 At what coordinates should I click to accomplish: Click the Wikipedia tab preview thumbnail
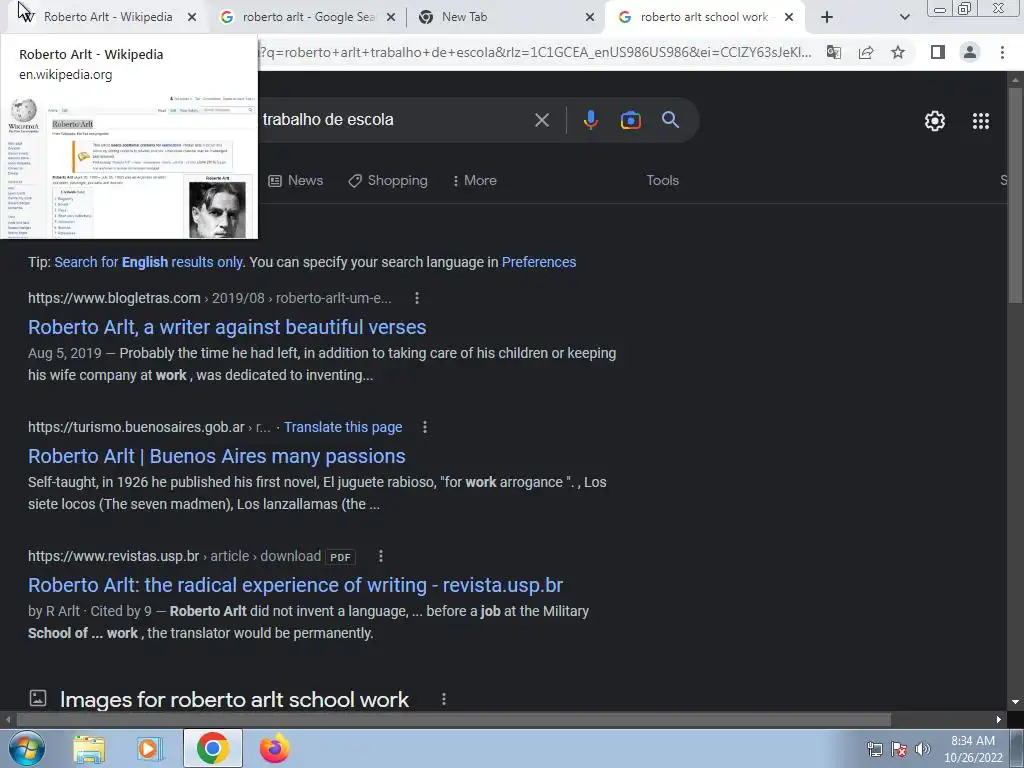[x=129, y=166]
